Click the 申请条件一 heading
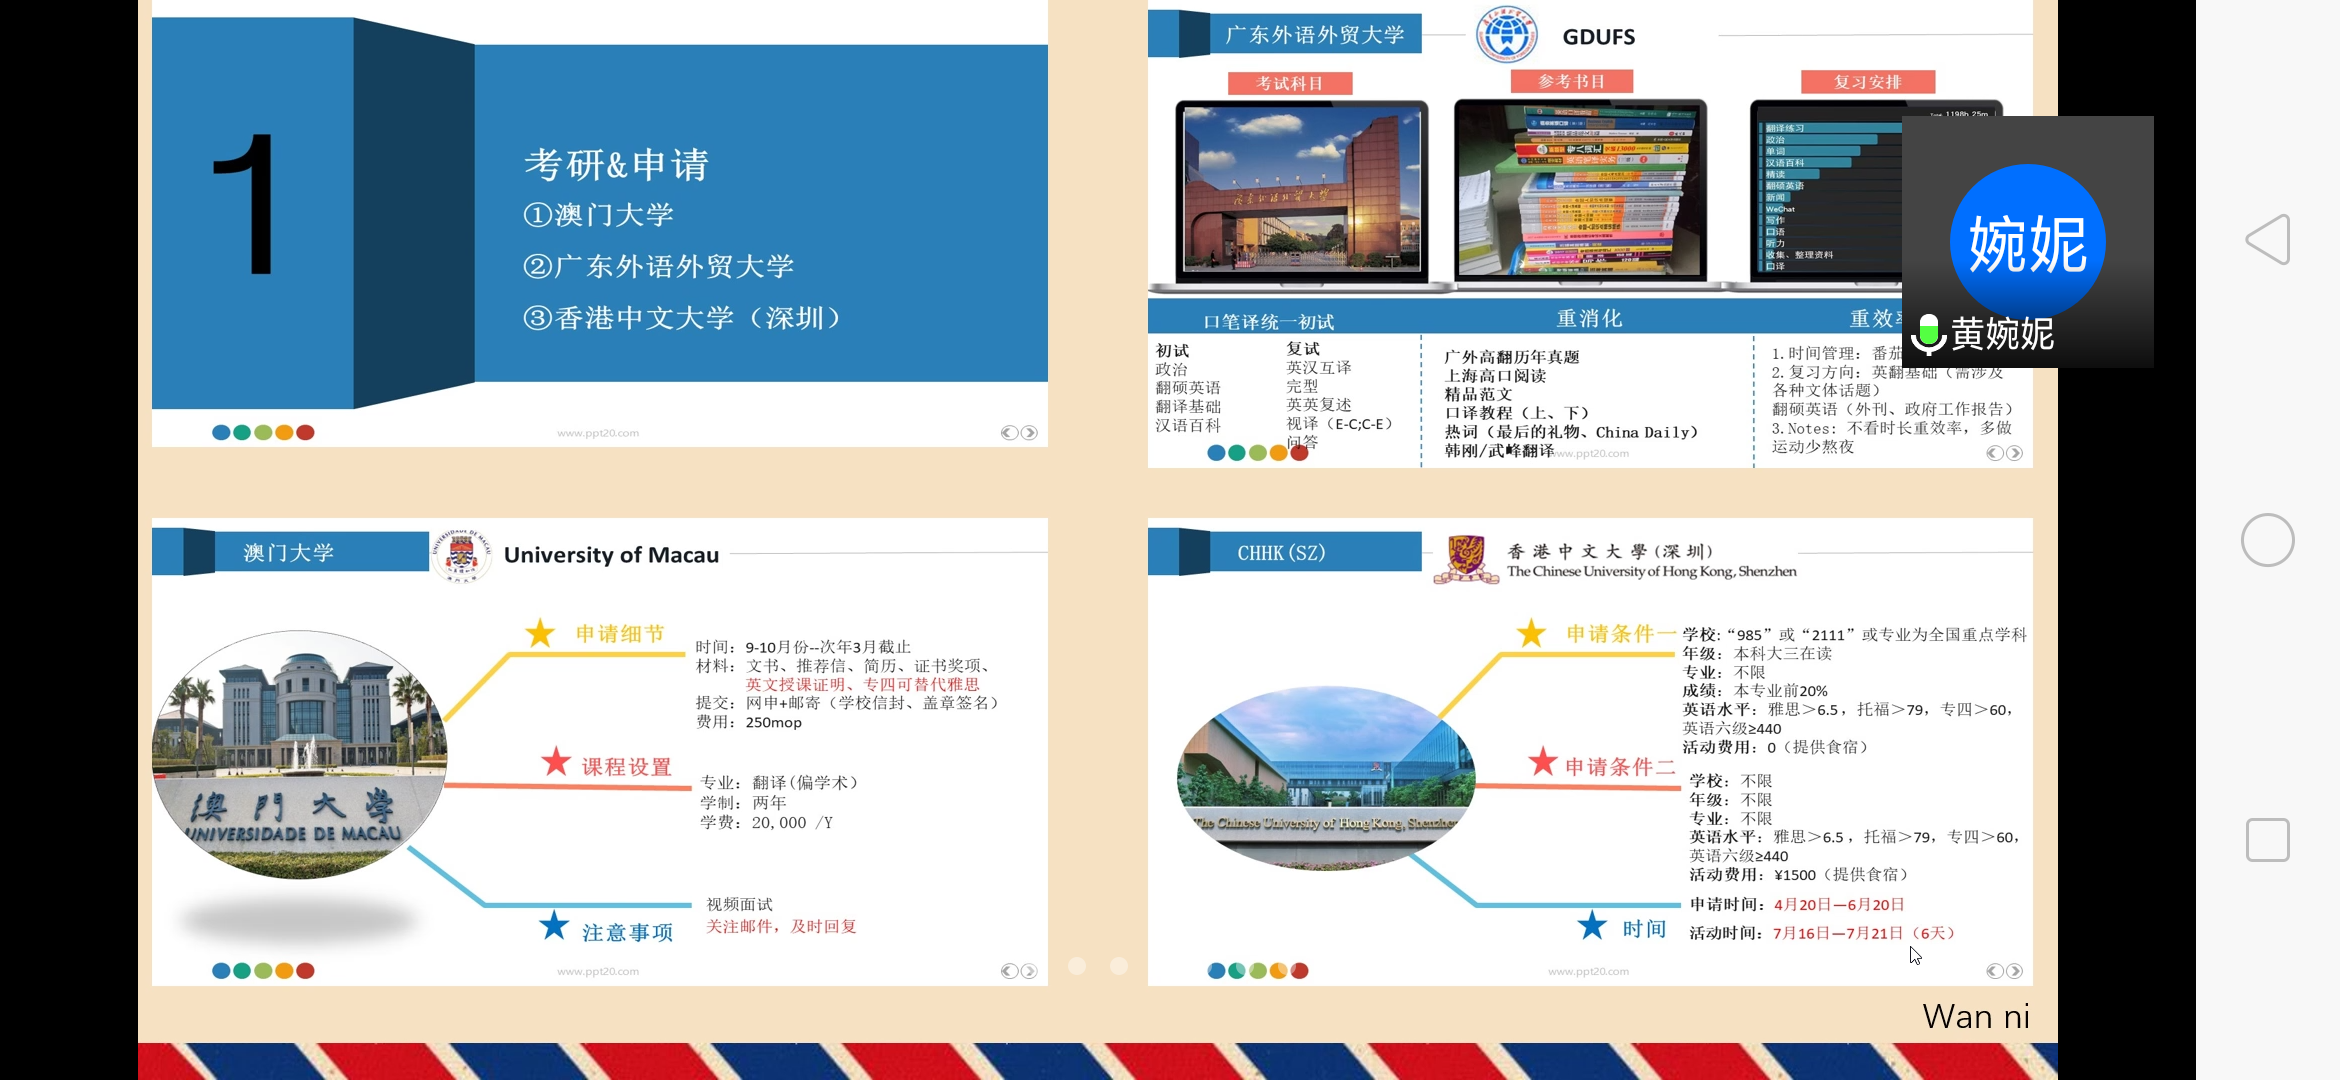2340x1080 pixels. coord(1621,633)
